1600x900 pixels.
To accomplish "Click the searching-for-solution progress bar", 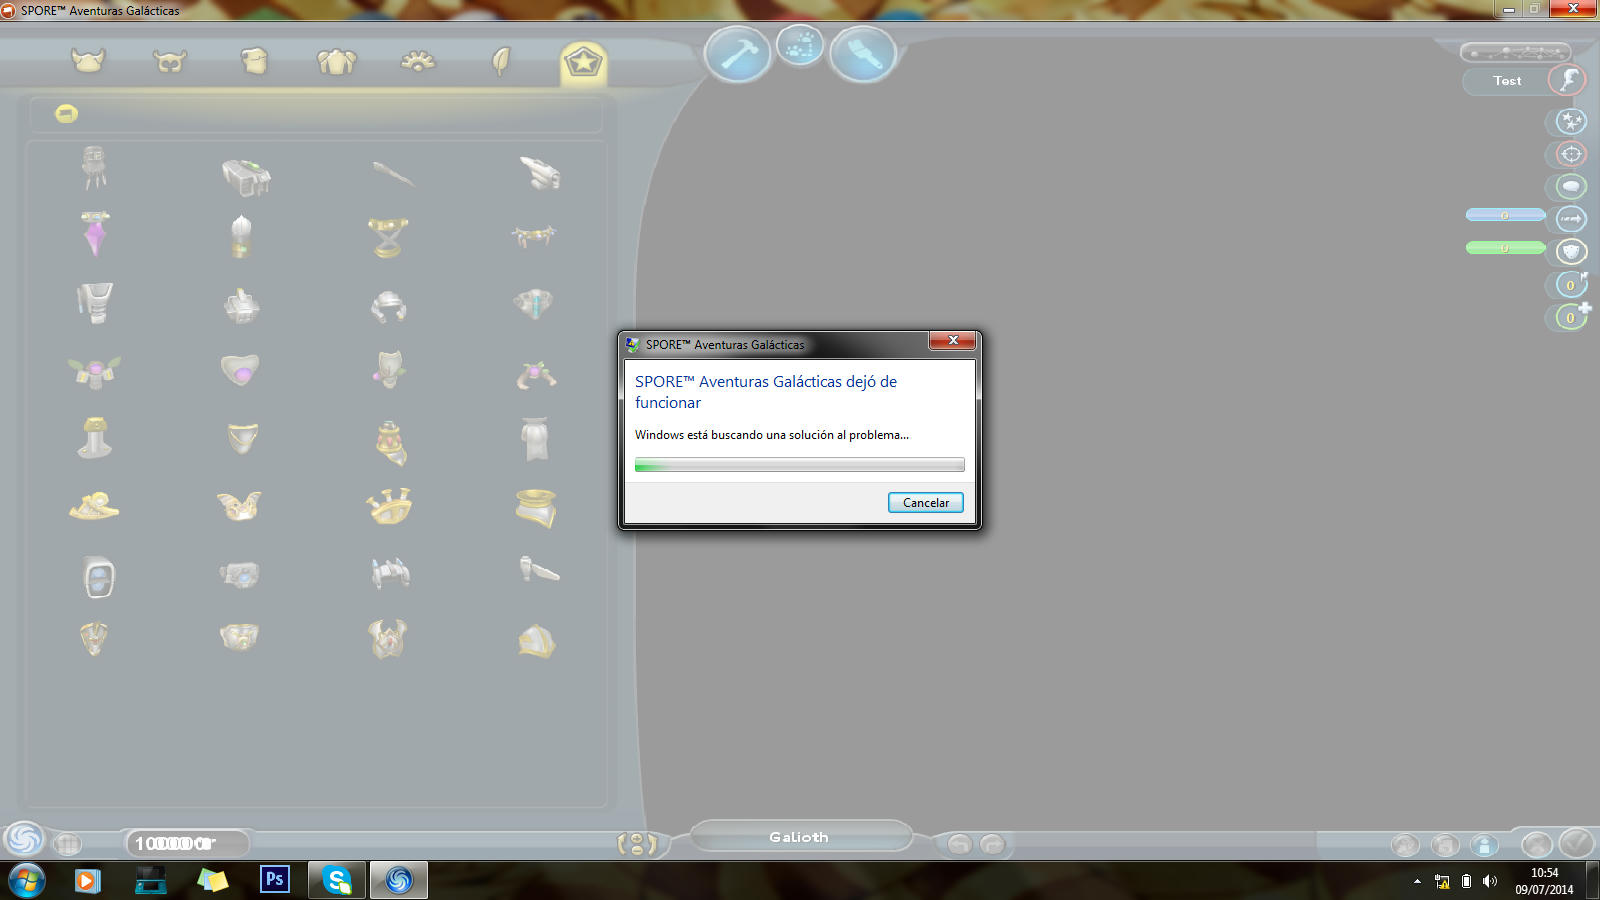I will [800, 465].
